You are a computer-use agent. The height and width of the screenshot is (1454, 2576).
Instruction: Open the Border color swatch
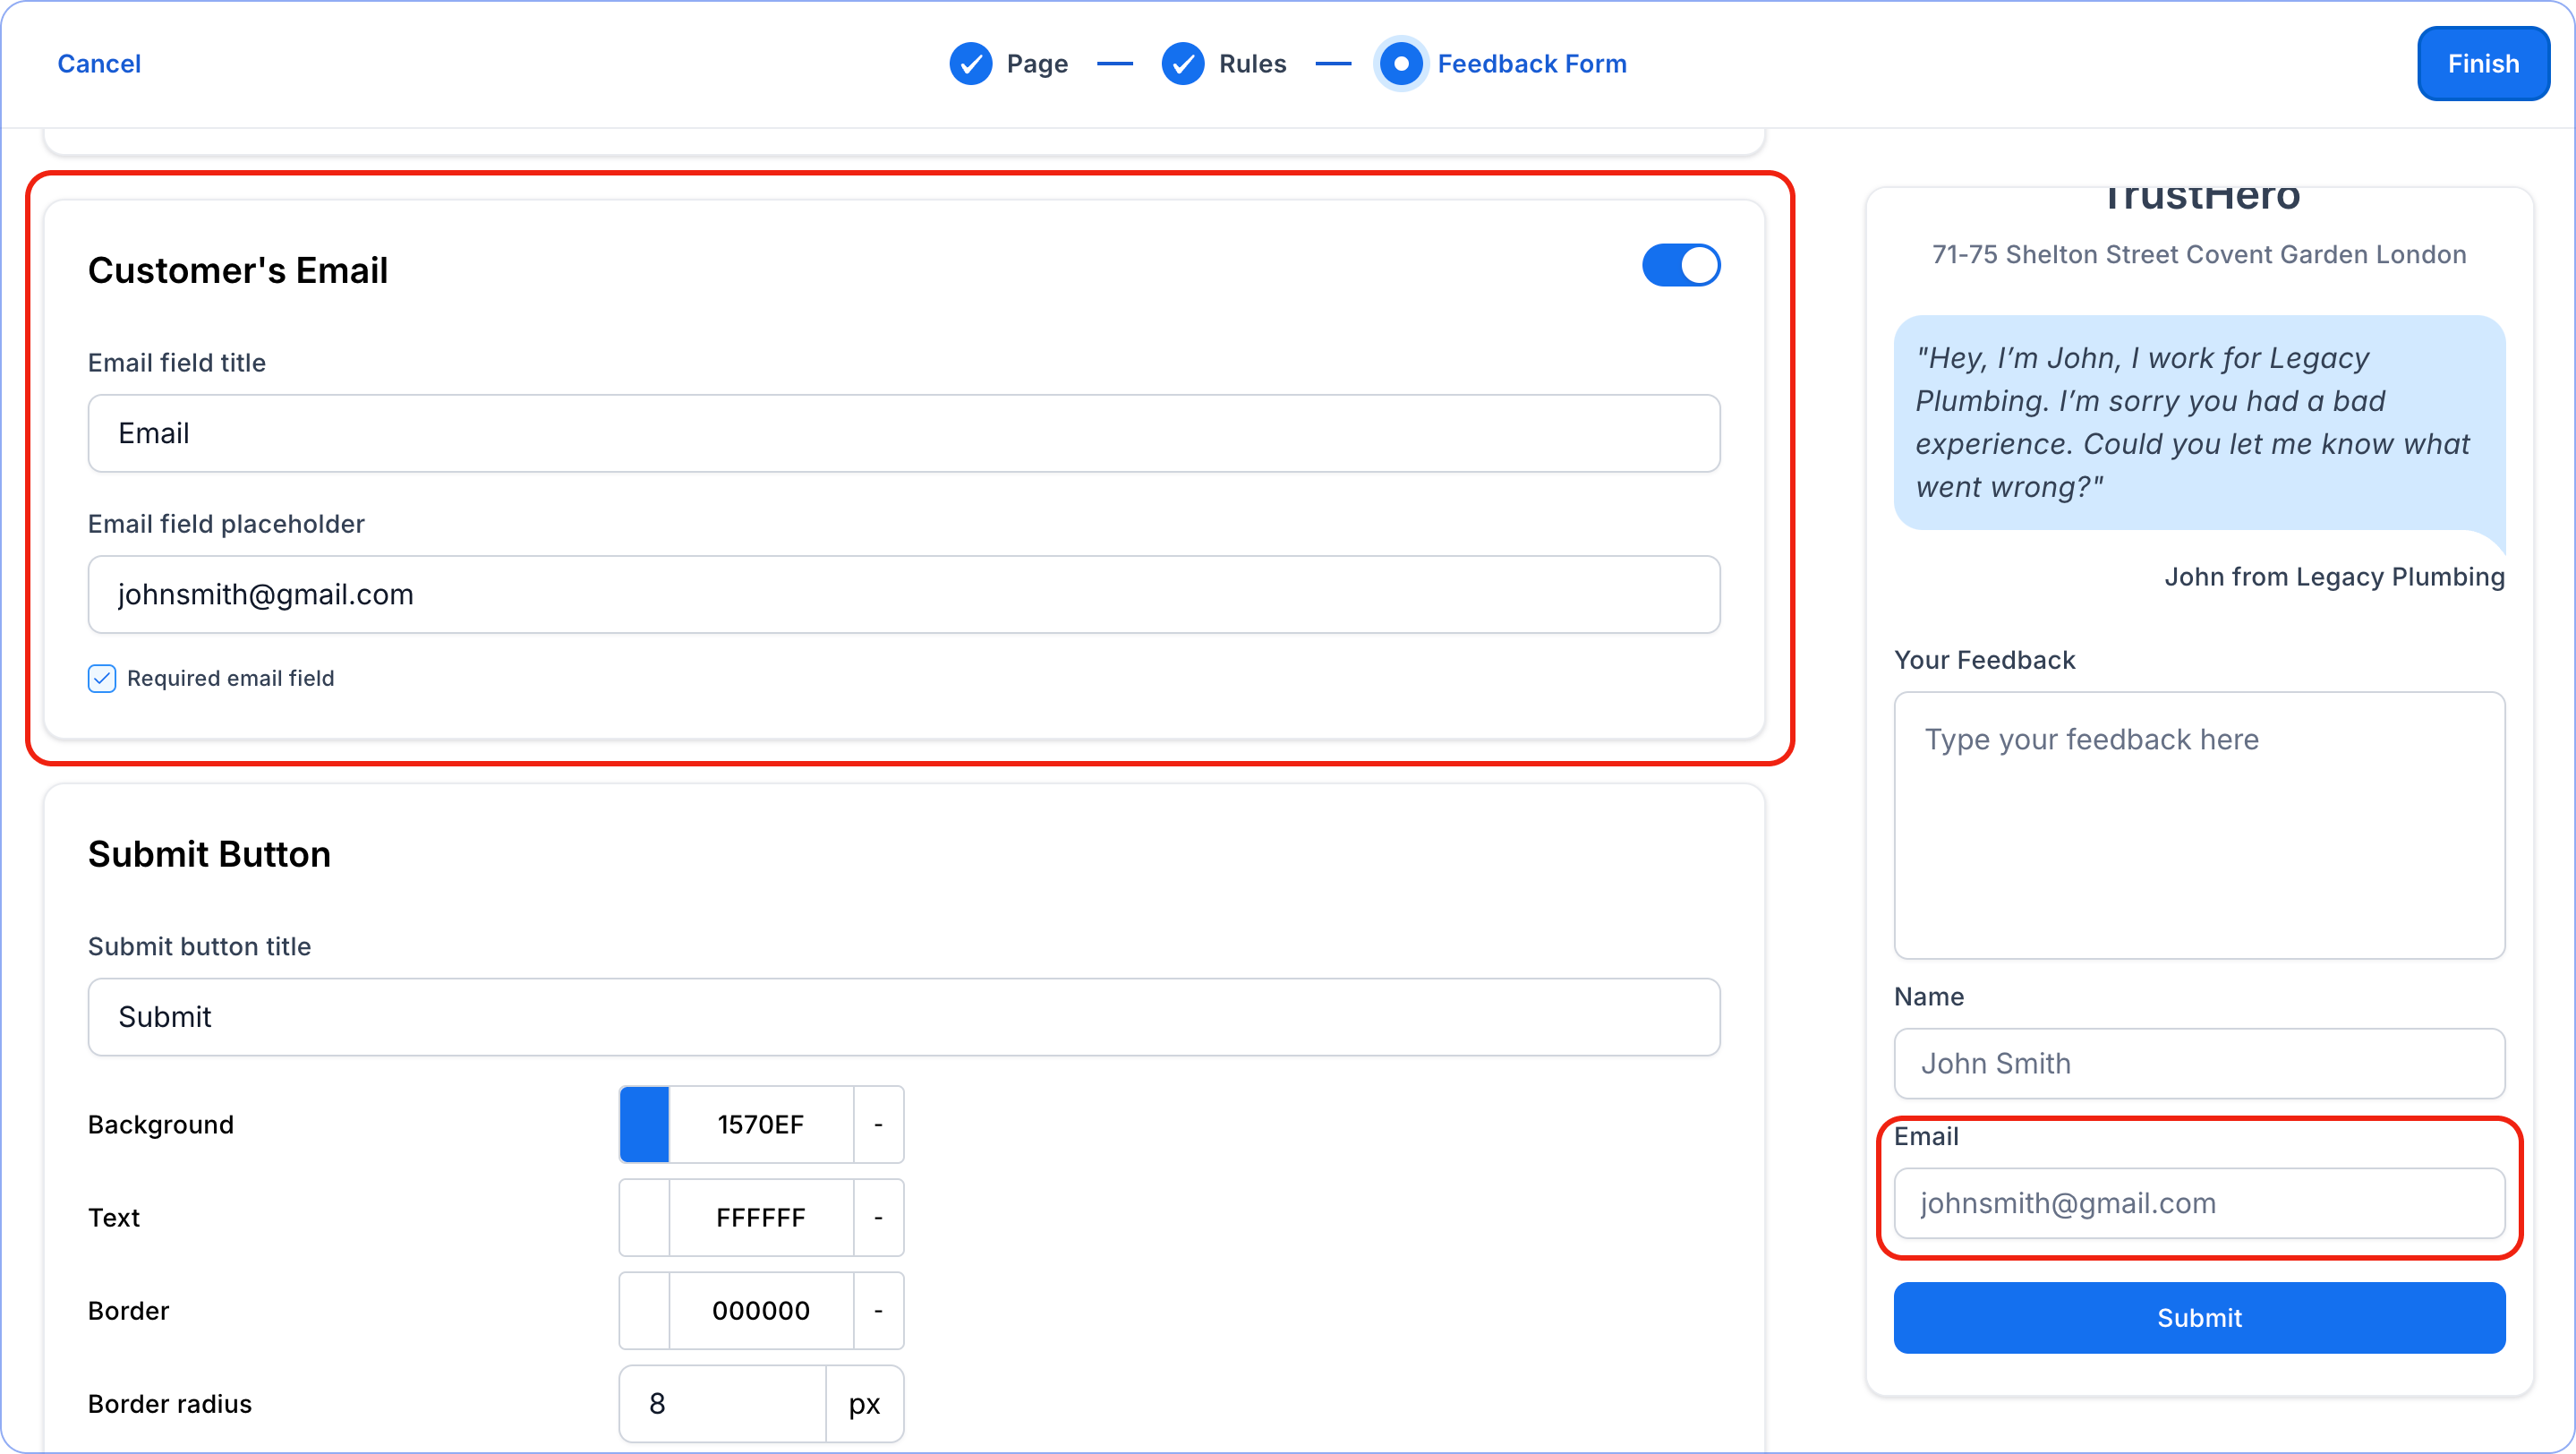tap(644, 1311)
